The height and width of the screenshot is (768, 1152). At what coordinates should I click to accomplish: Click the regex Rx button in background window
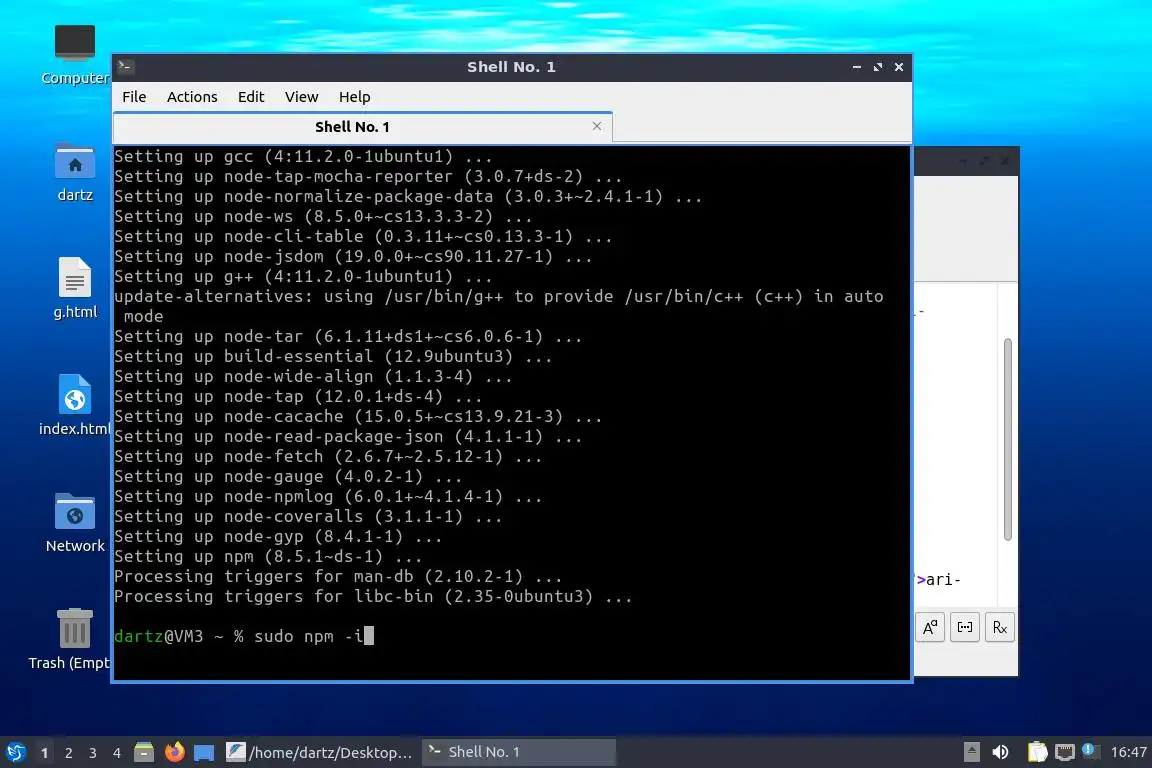click(x=1000, y=628)
